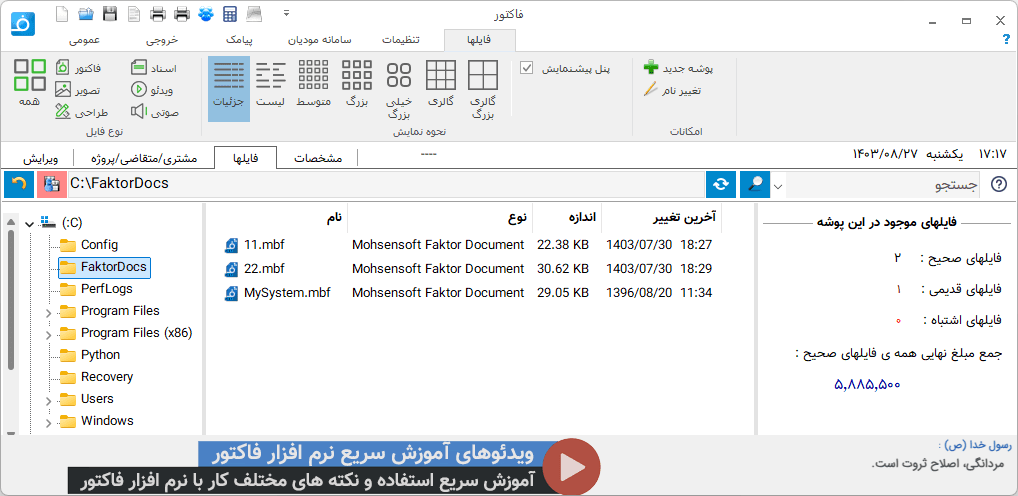The image size is (1018, 496).
Task: Open the سامانه مودیان ribbon tab
Action: [x=320, y=40]
